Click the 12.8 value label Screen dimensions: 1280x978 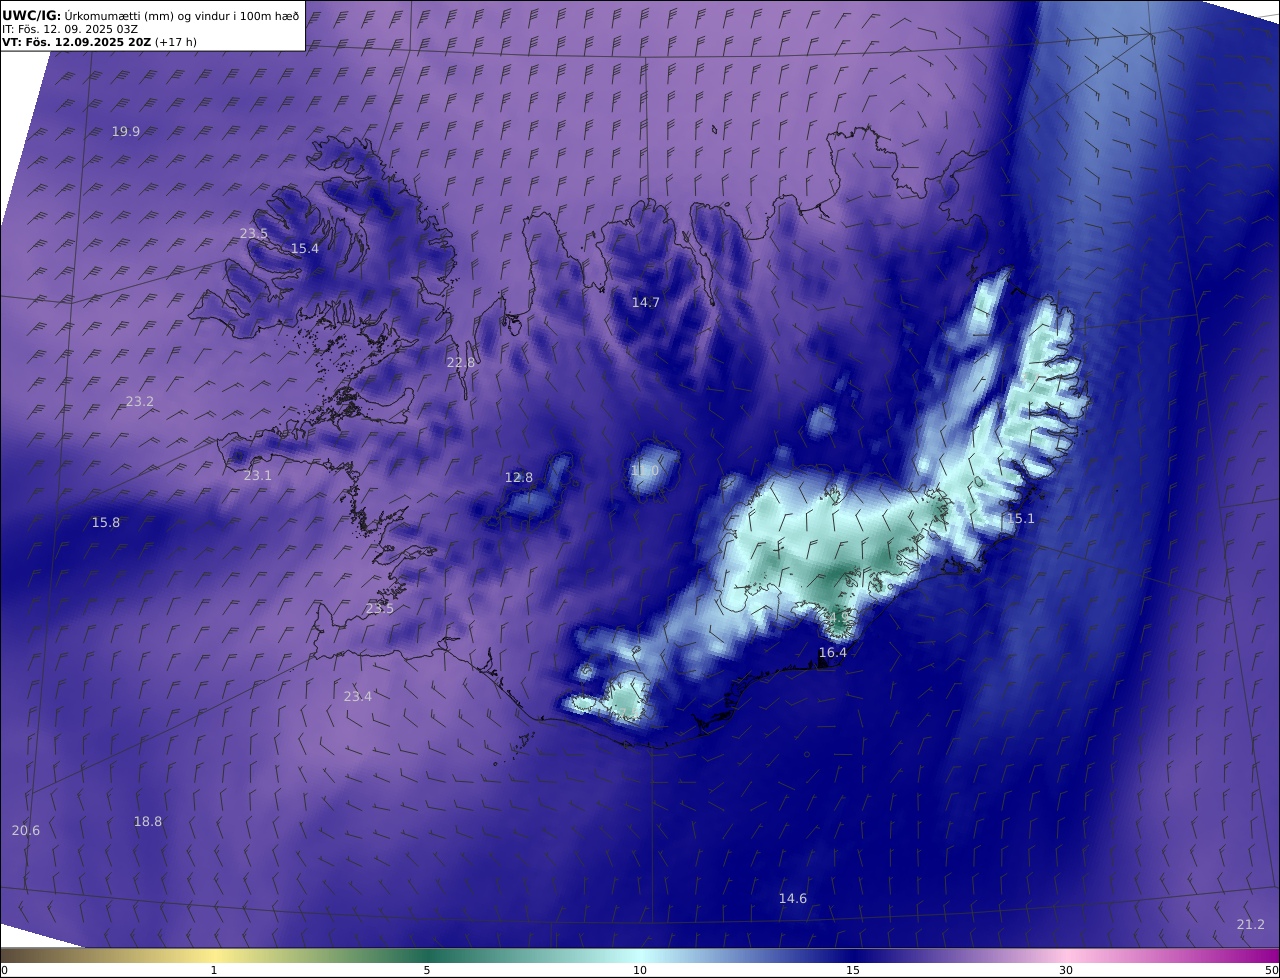click(x=519, y=477)
